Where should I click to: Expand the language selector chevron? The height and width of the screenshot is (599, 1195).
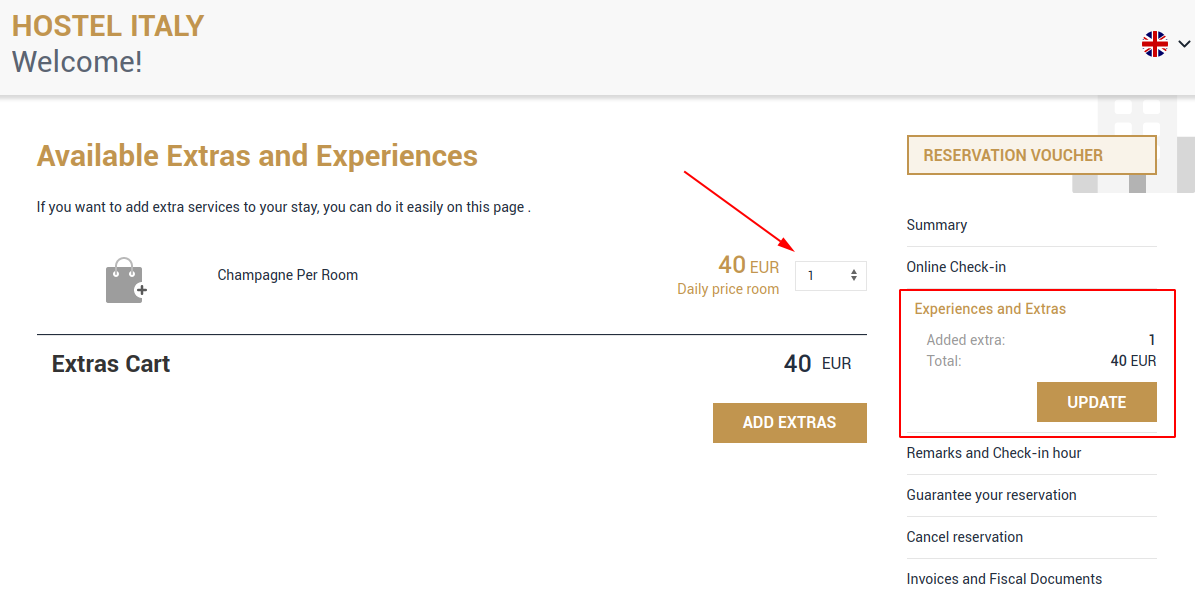pos(1184,44)
